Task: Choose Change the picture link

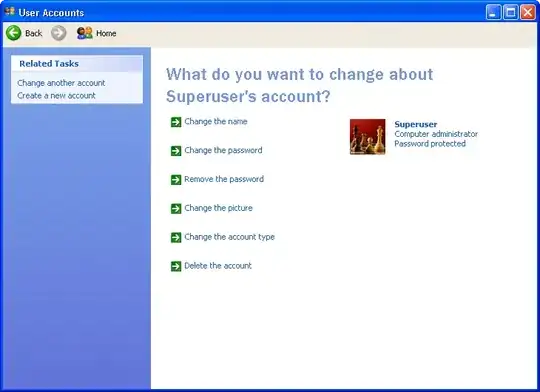Action: coord(219,208)
